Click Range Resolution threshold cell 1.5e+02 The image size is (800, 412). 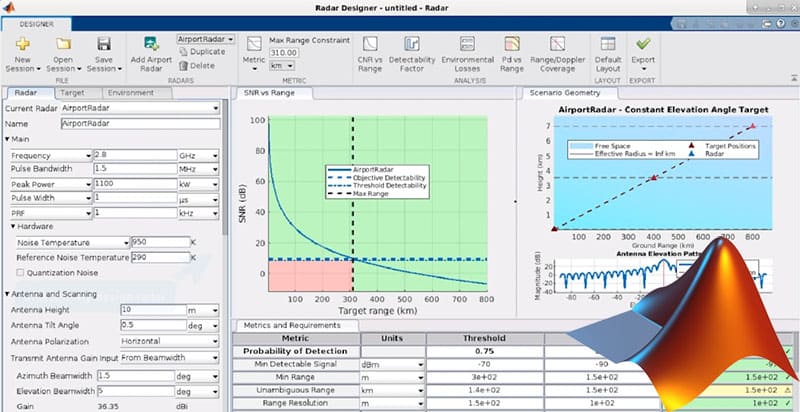(485, 403)
